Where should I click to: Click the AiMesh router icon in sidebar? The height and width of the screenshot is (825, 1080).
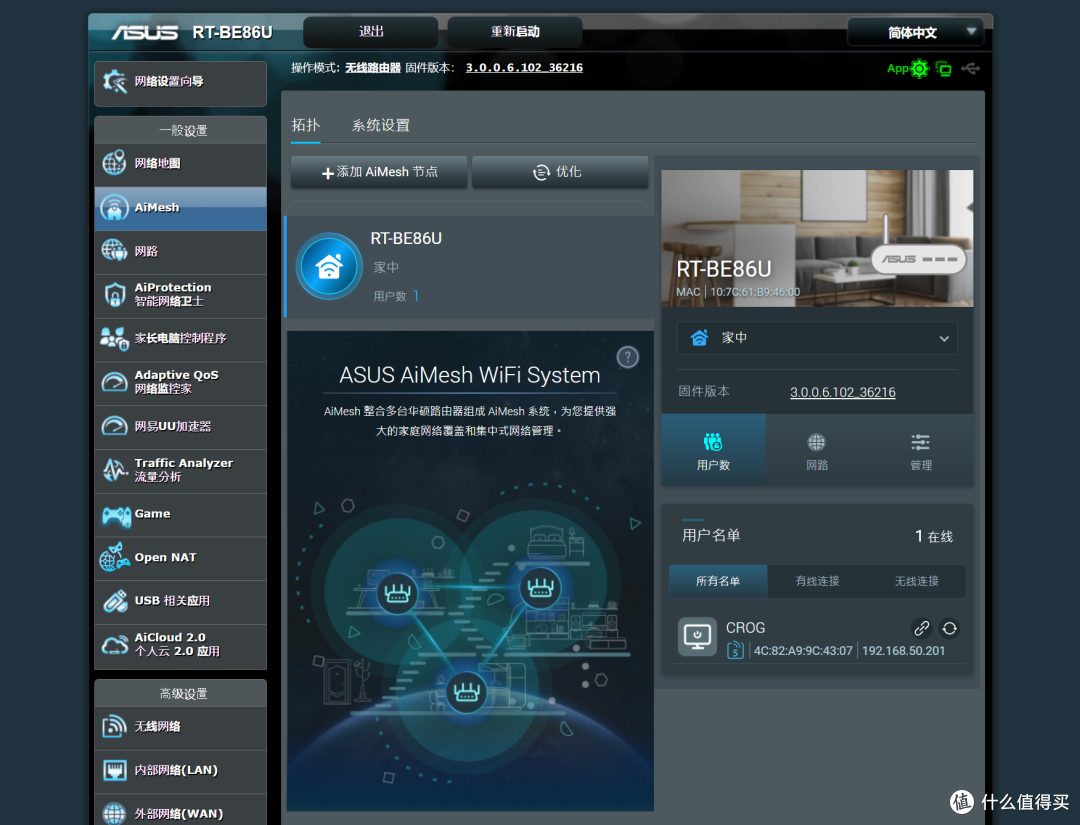(x=114, y=207)
